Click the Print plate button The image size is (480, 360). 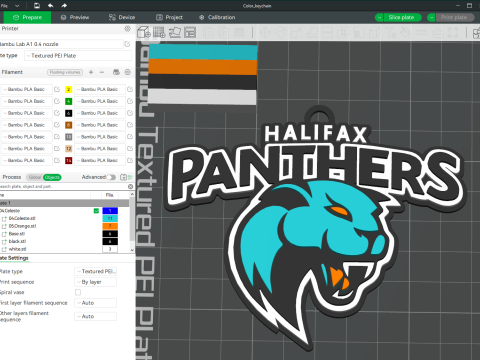[x=454, y=17]
